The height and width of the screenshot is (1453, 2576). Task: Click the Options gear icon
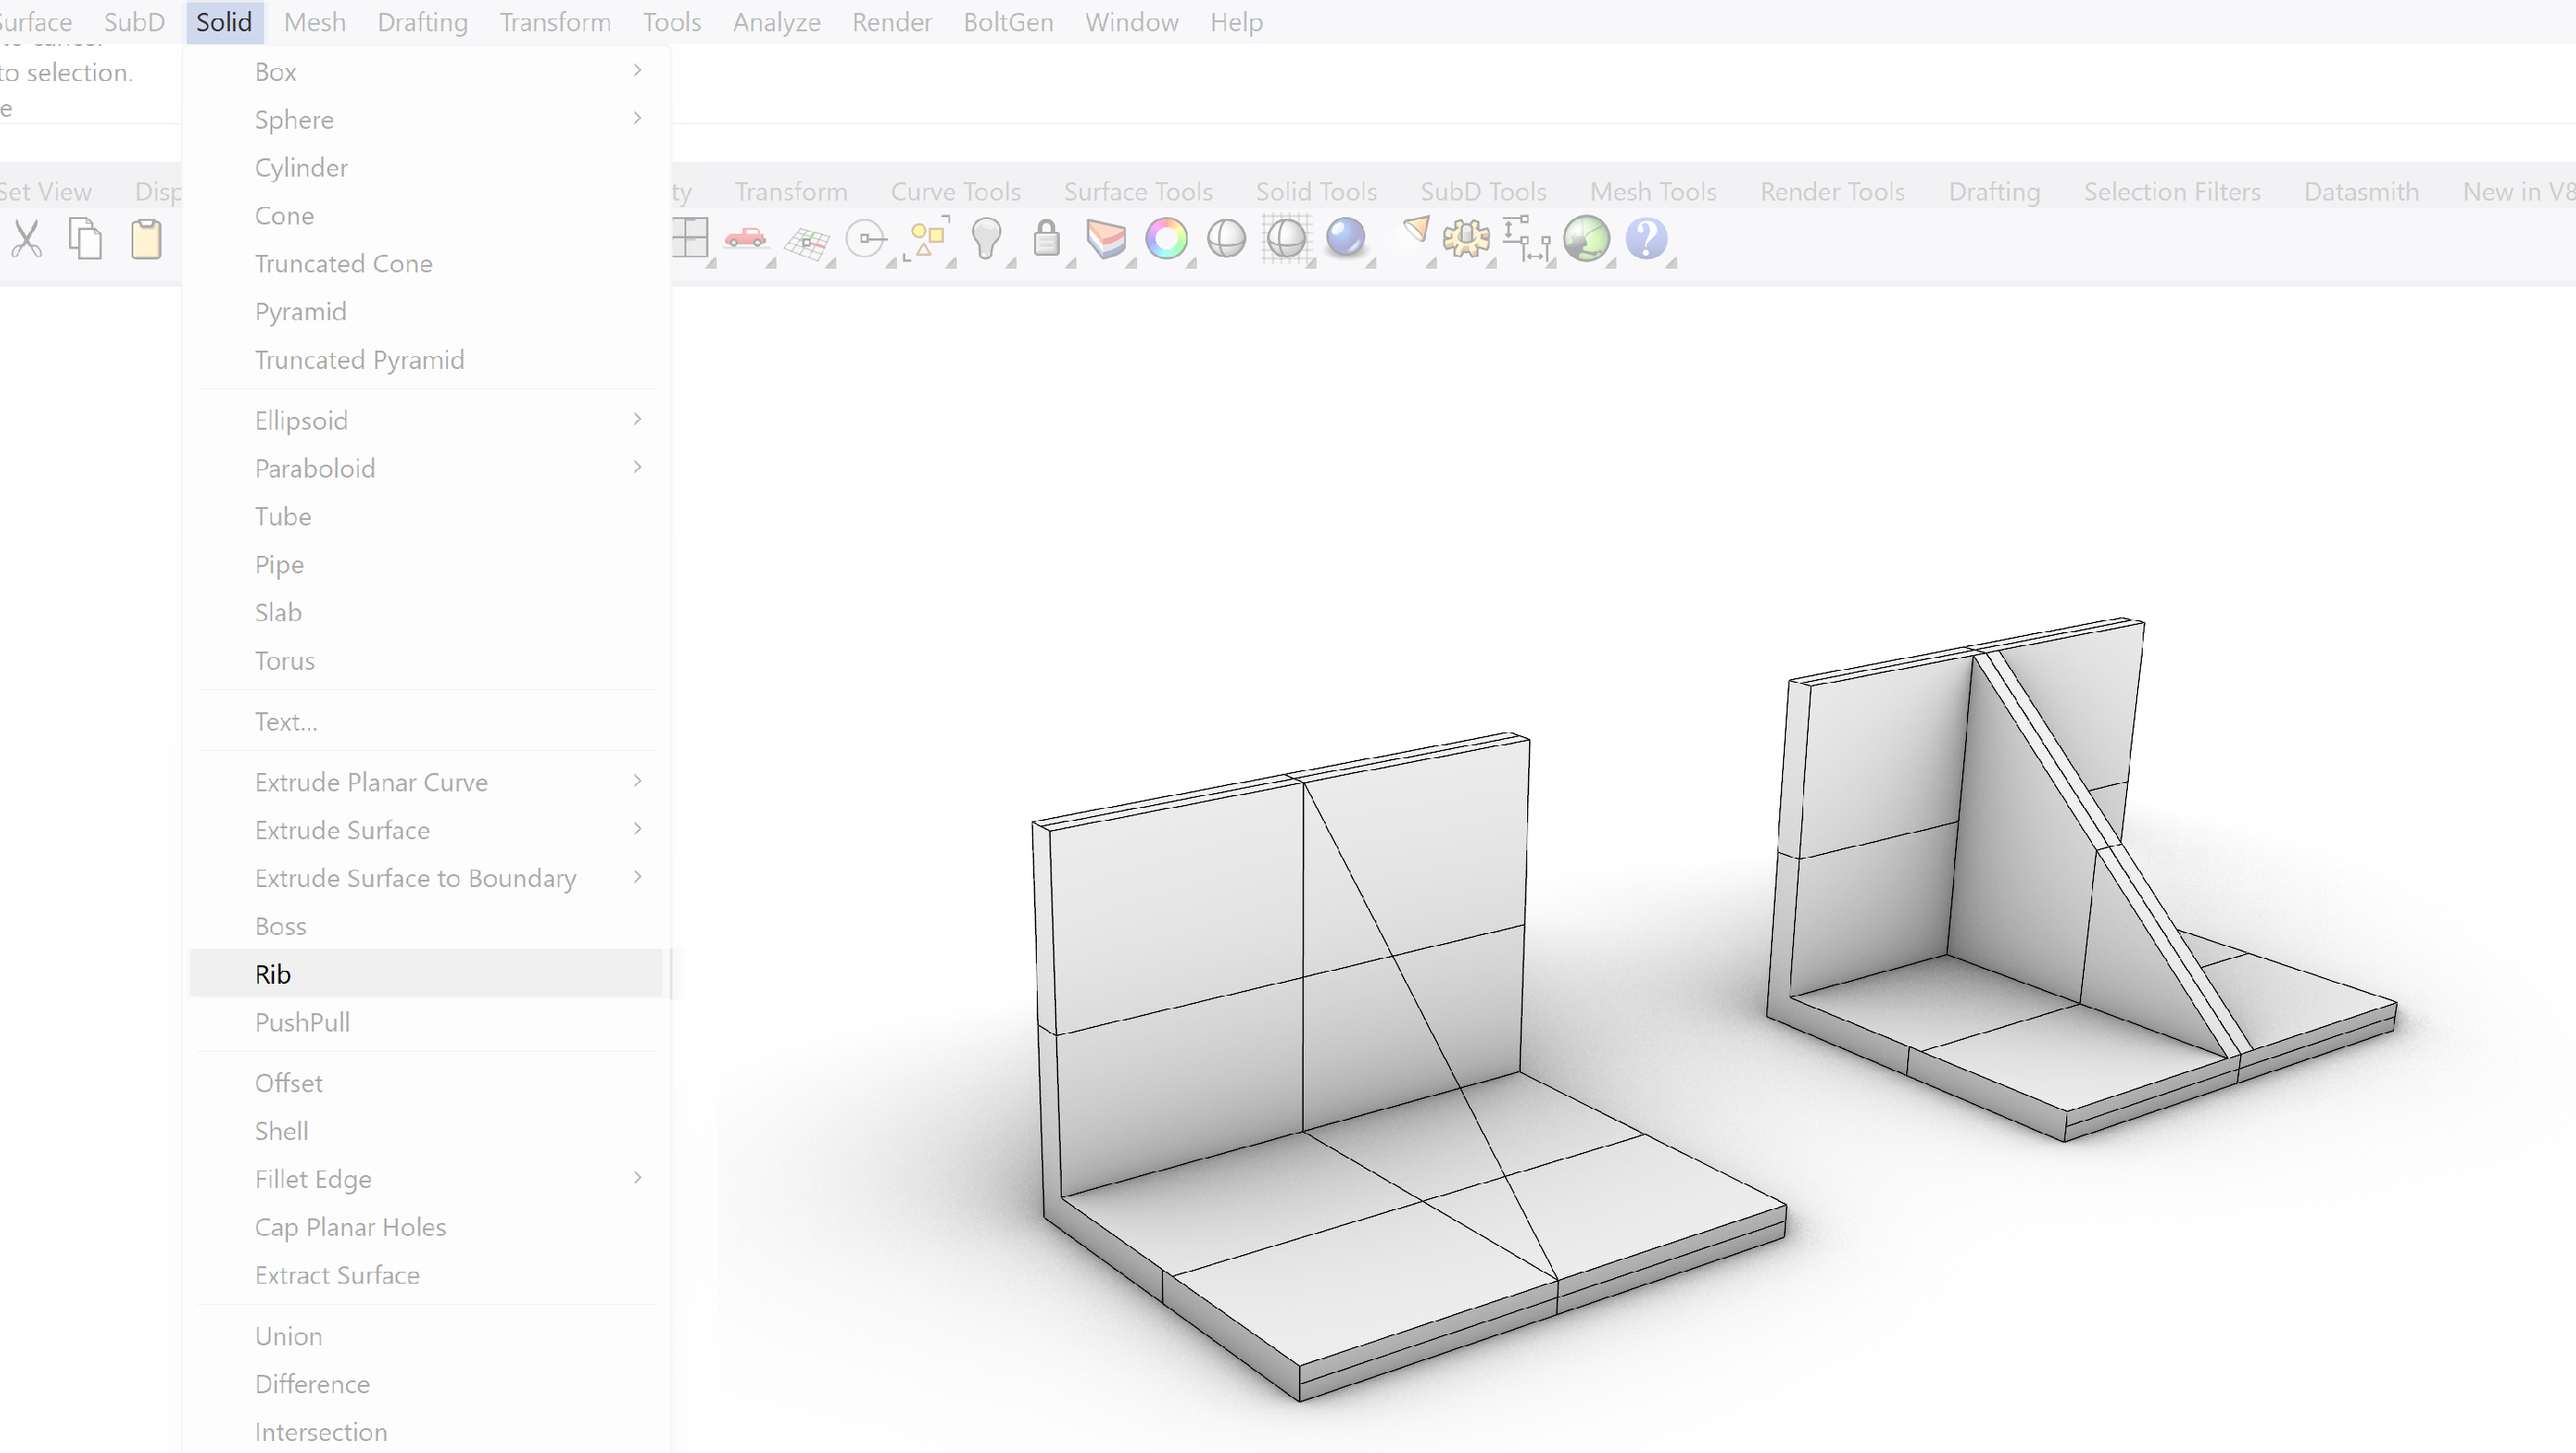point(1464,240)
